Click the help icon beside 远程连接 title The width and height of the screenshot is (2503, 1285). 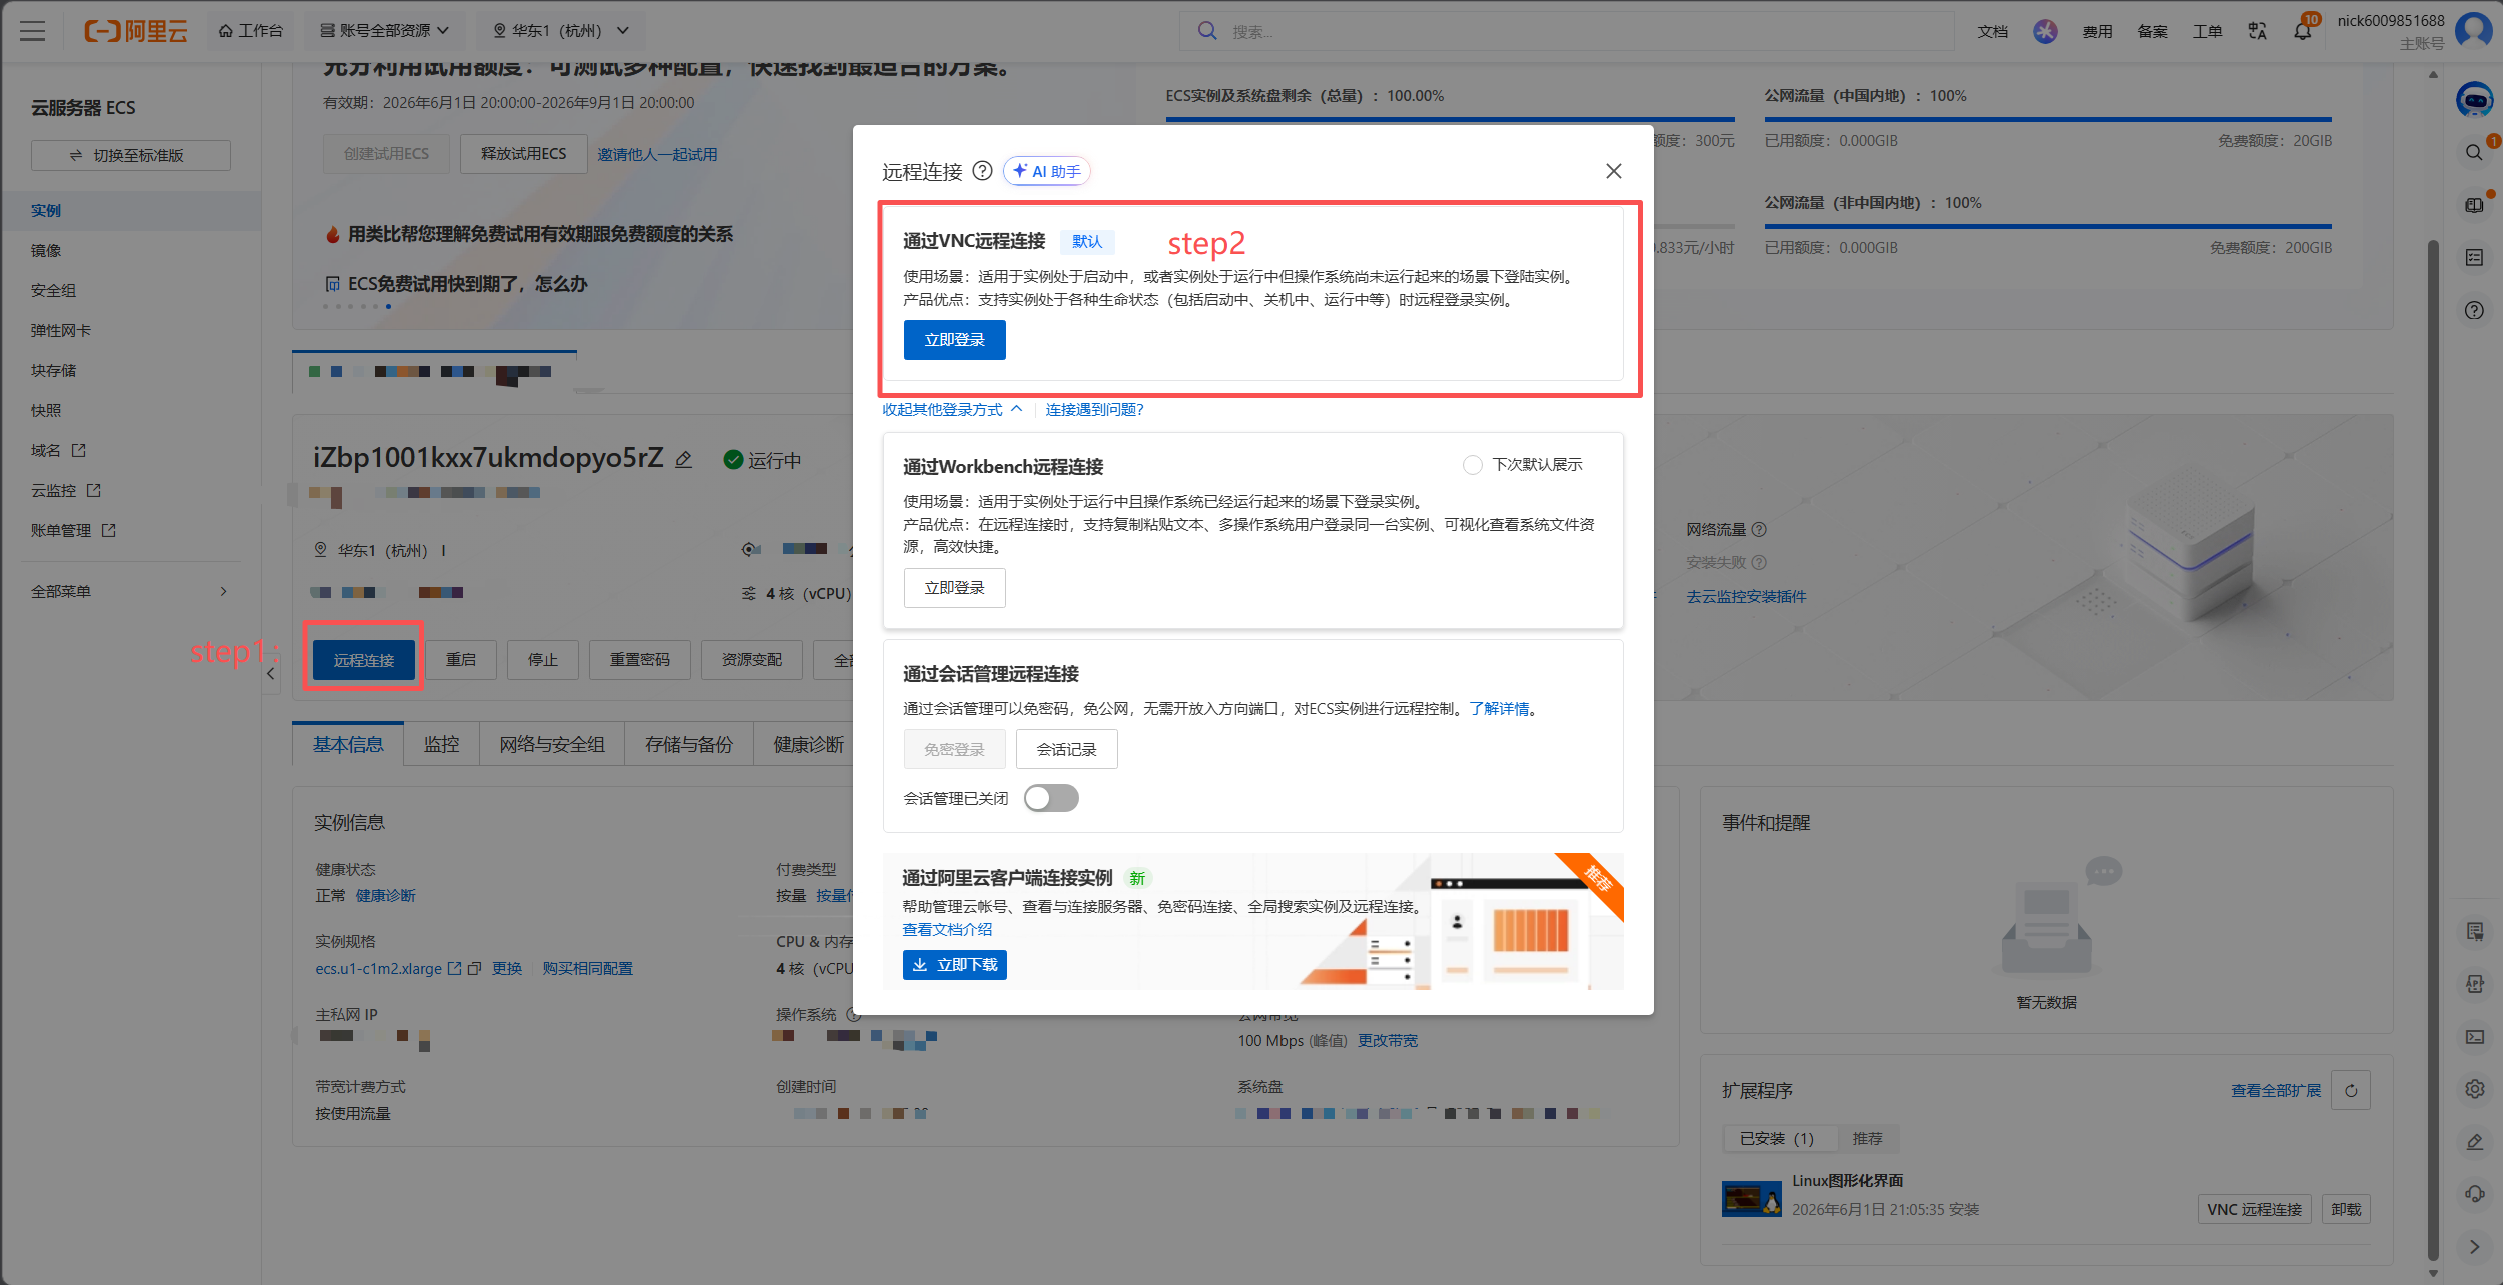click(983, 171)
